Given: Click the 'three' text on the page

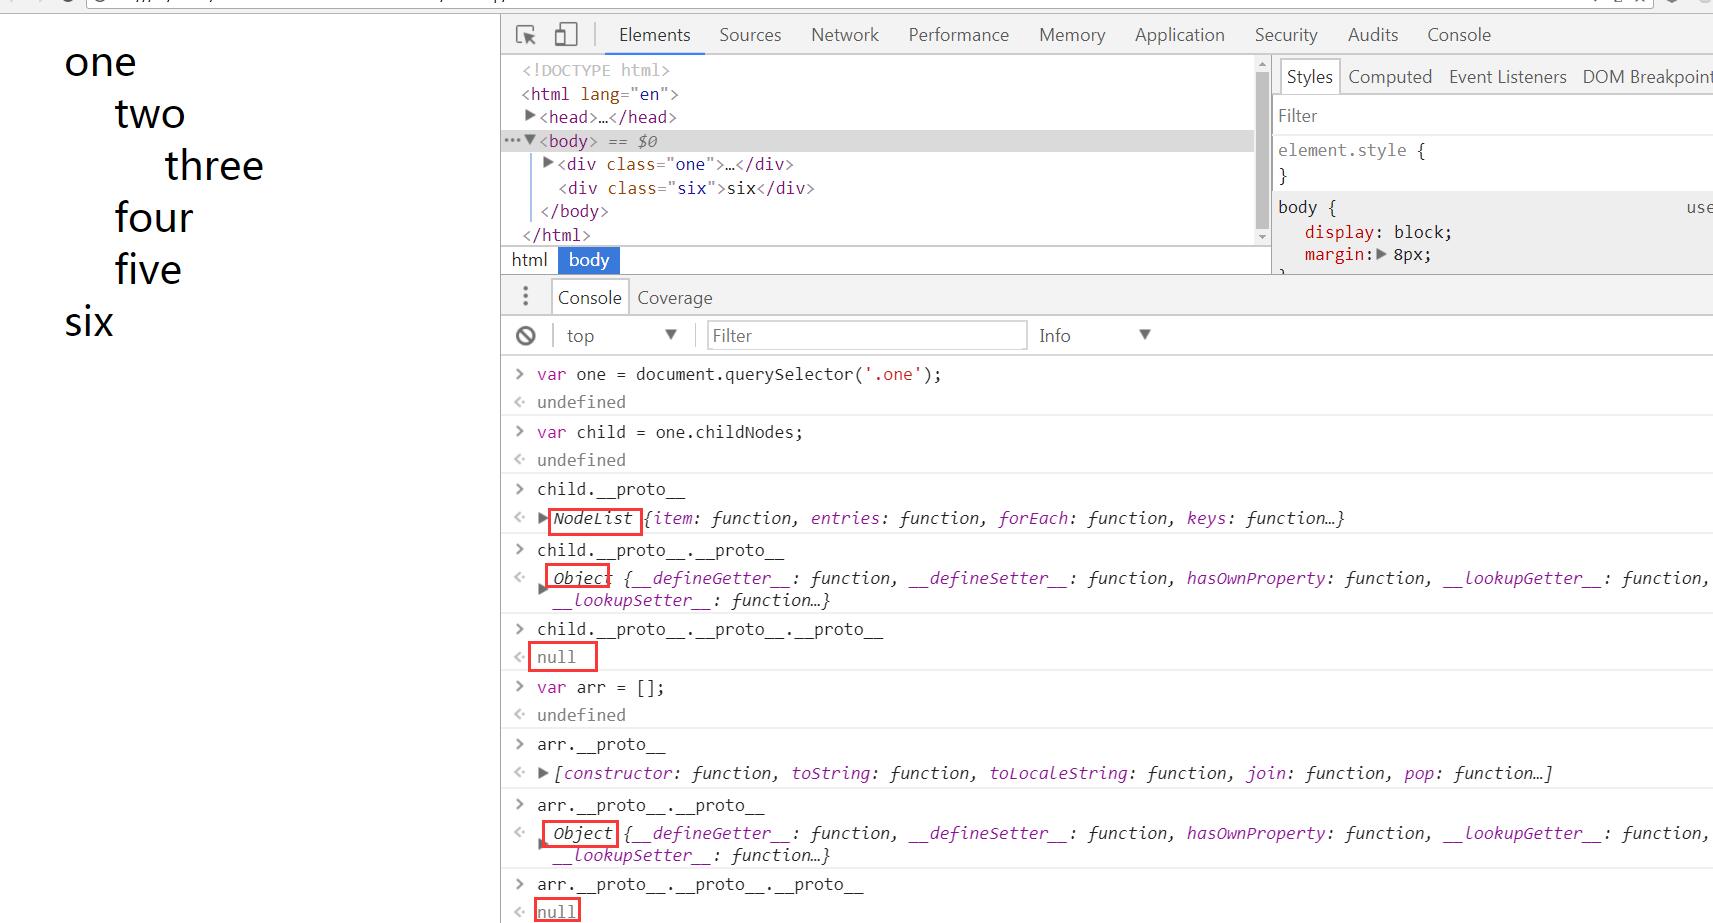Looking at the screenshot, I should pos(214,166).
